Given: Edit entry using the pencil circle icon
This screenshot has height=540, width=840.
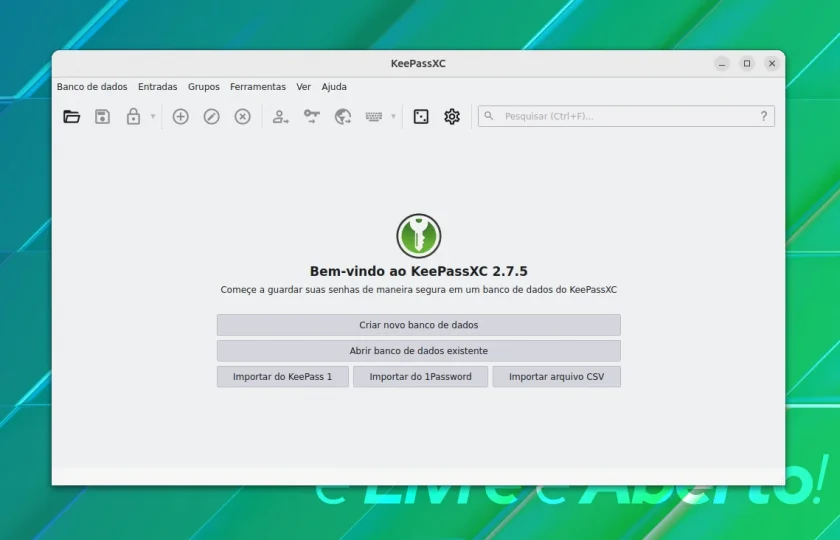Looking at the screenshot, I should [212, 116].
